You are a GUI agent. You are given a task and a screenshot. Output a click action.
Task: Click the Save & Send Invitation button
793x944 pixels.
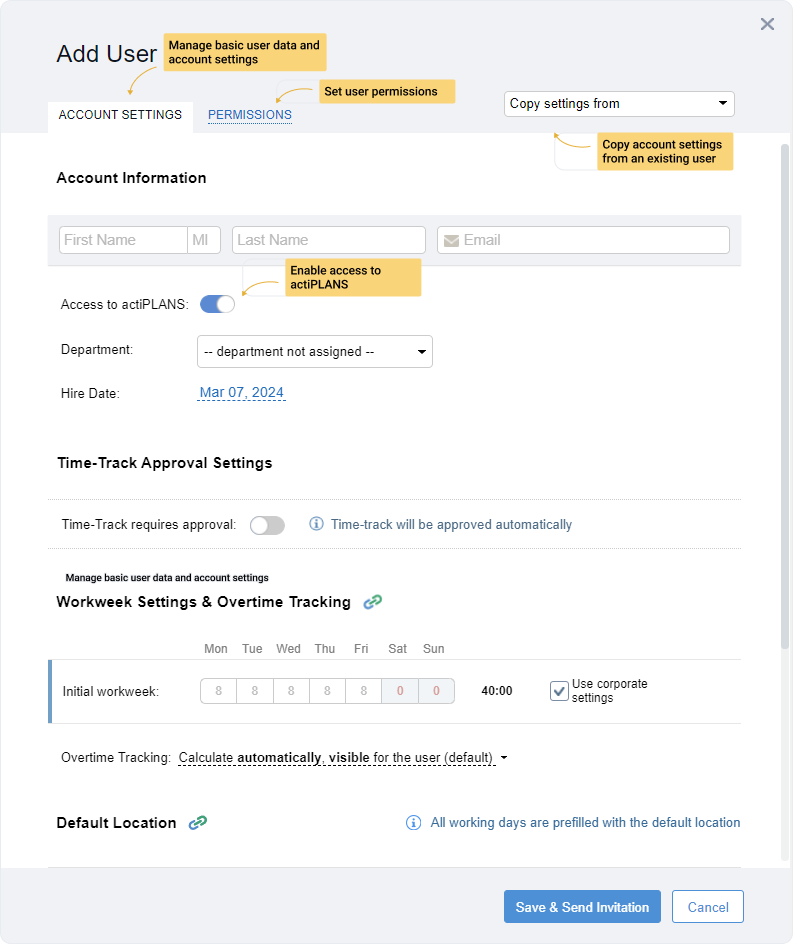tap(582, 906)
